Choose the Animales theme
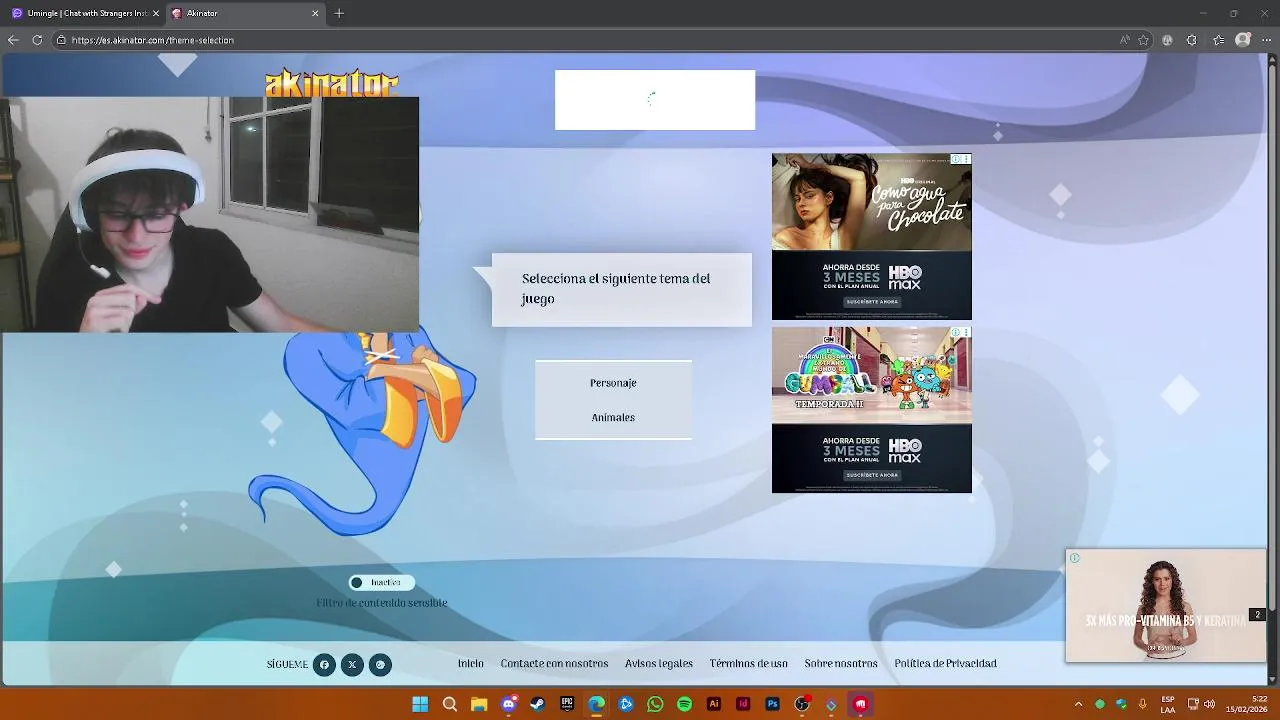Viewport: 1280px width, 720px height. 613,418
